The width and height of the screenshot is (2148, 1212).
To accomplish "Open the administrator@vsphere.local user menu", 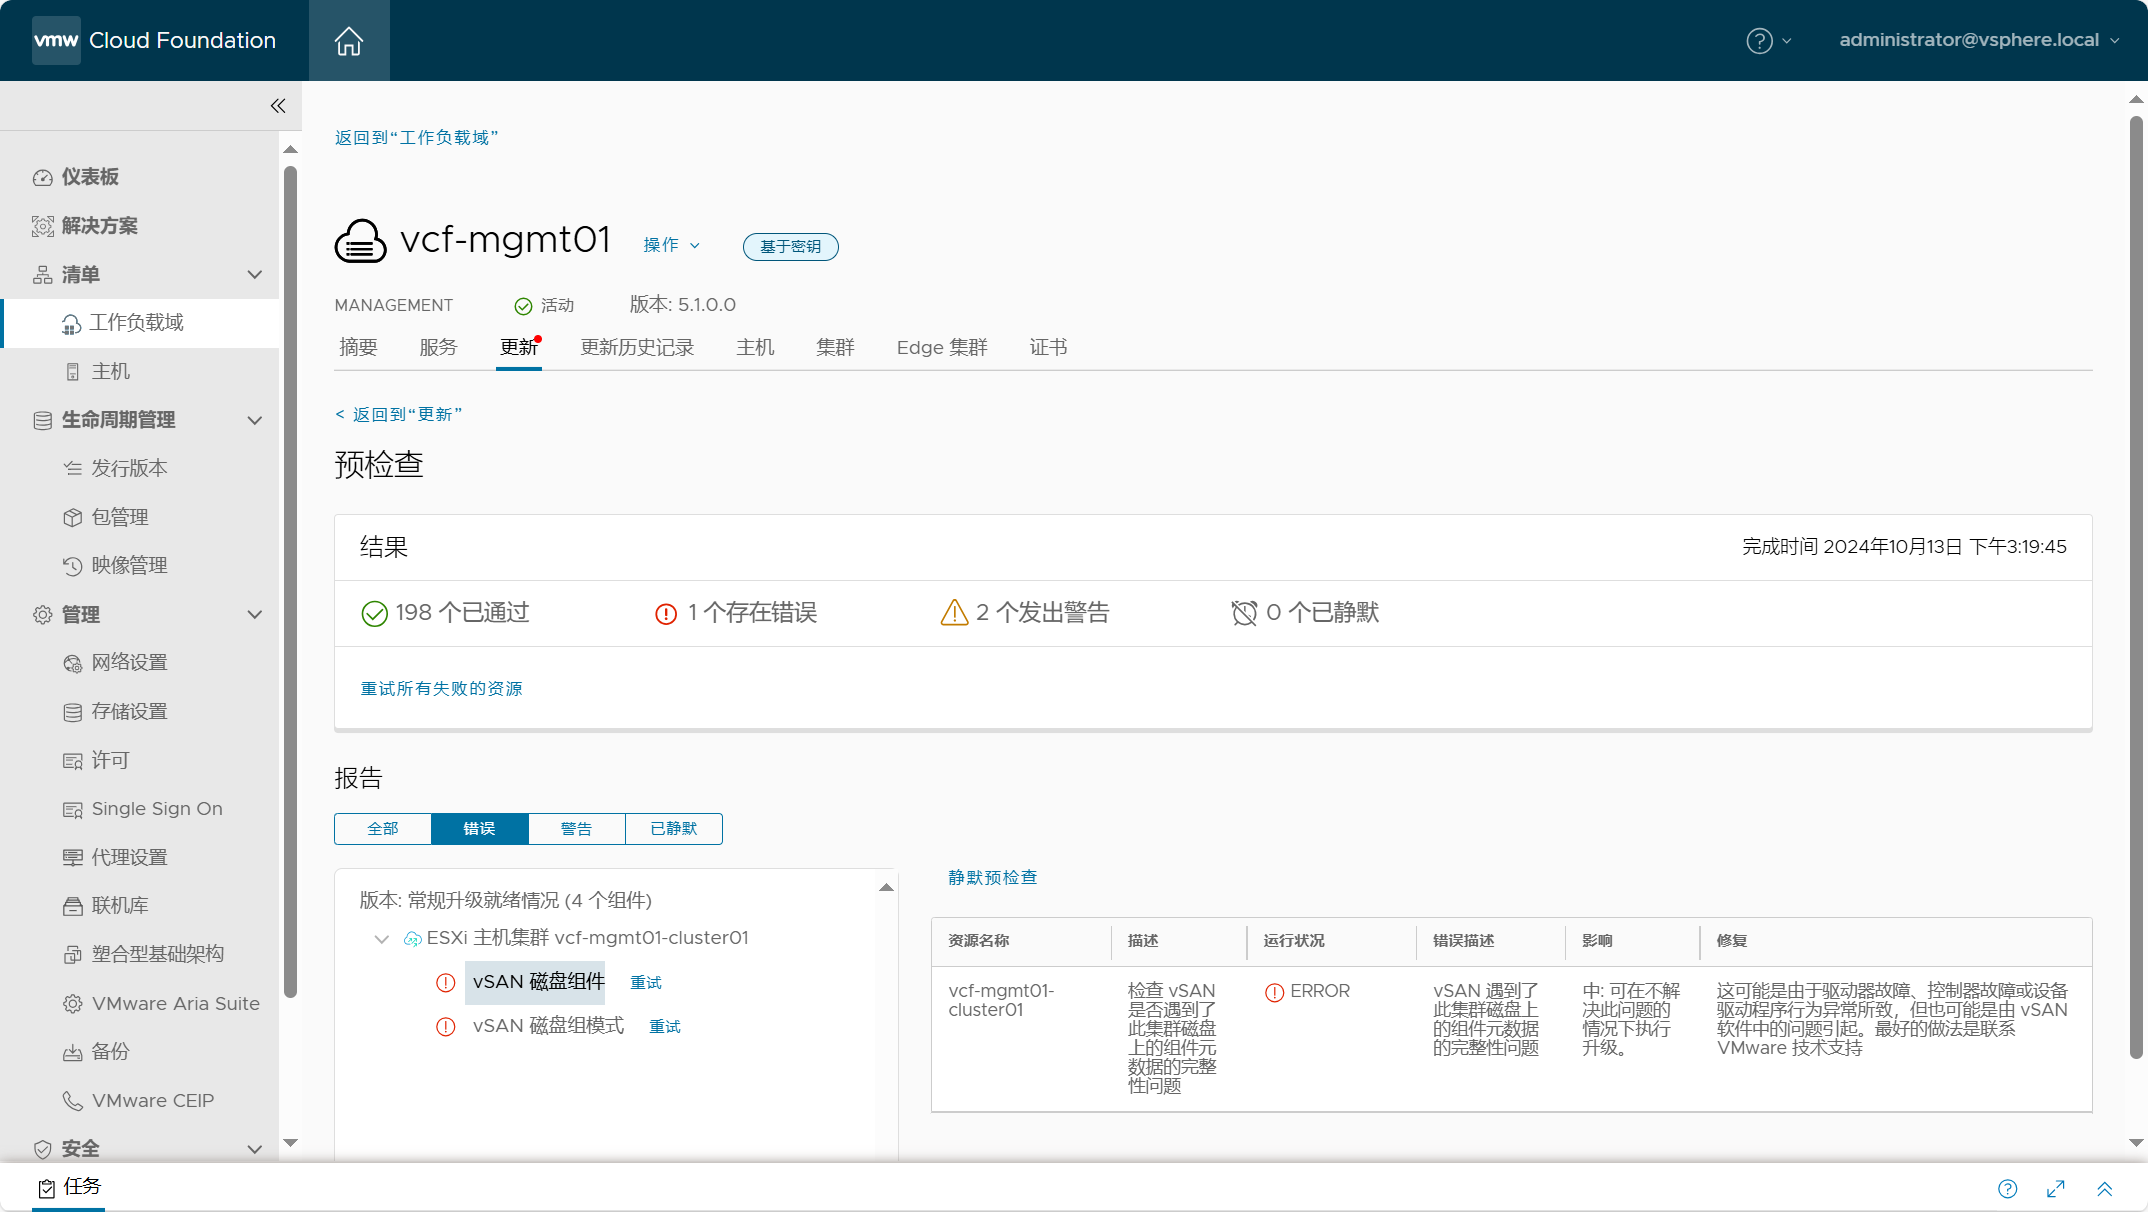I will click(x=1979, y=40).
